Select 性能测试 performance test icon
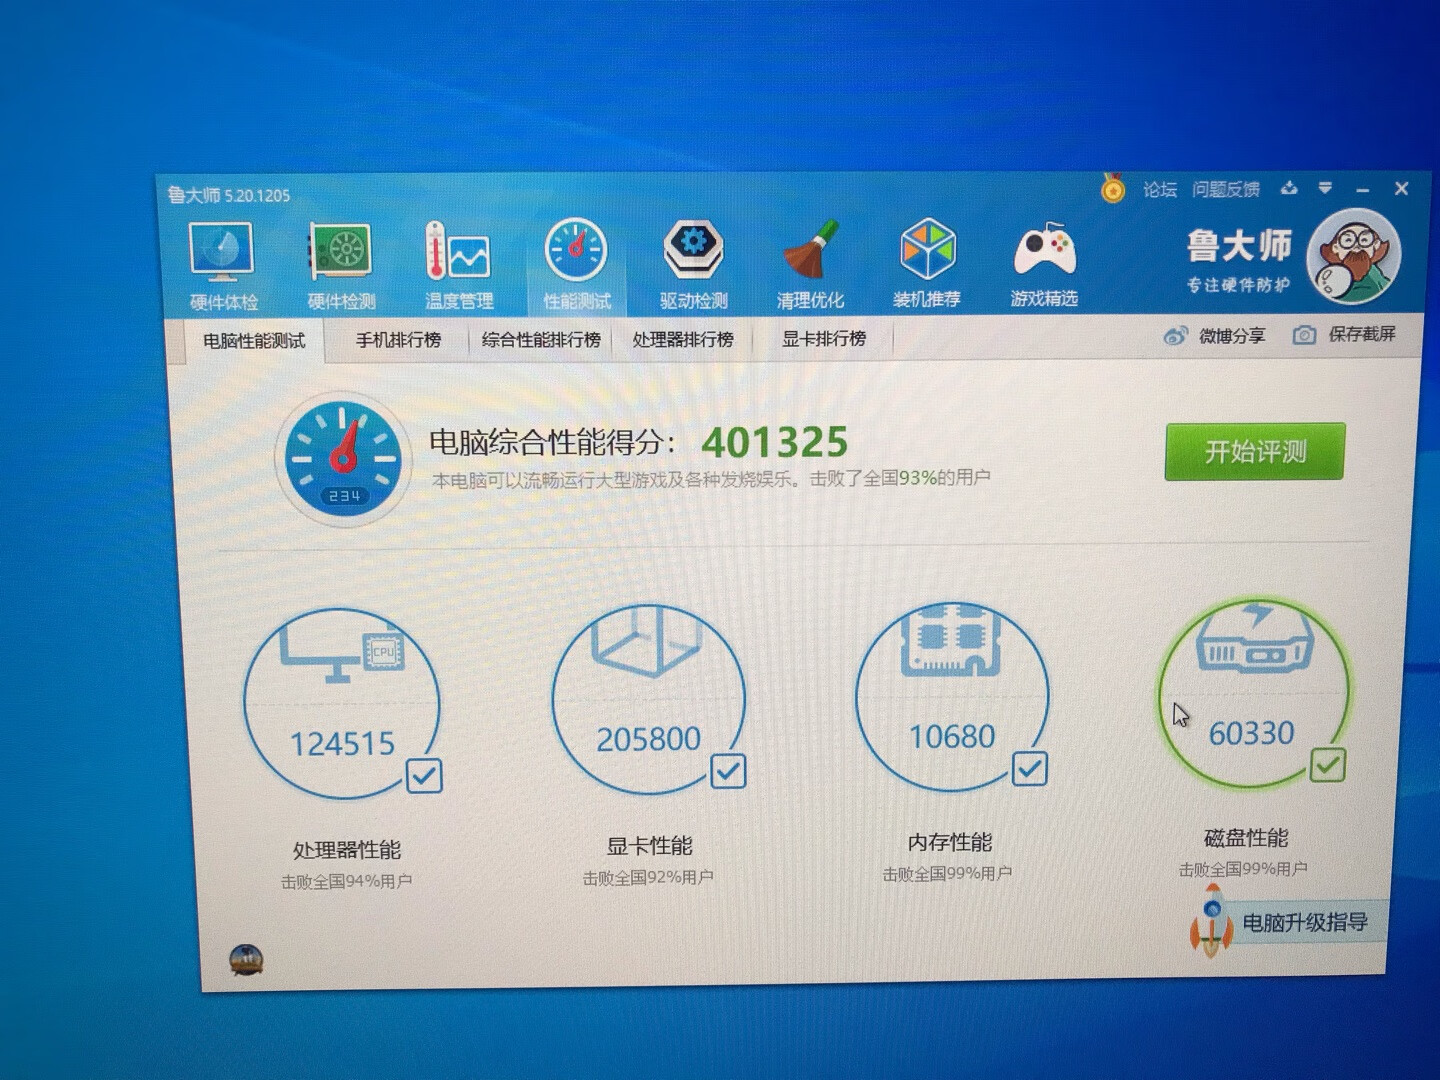 click(x=576, y=249)
